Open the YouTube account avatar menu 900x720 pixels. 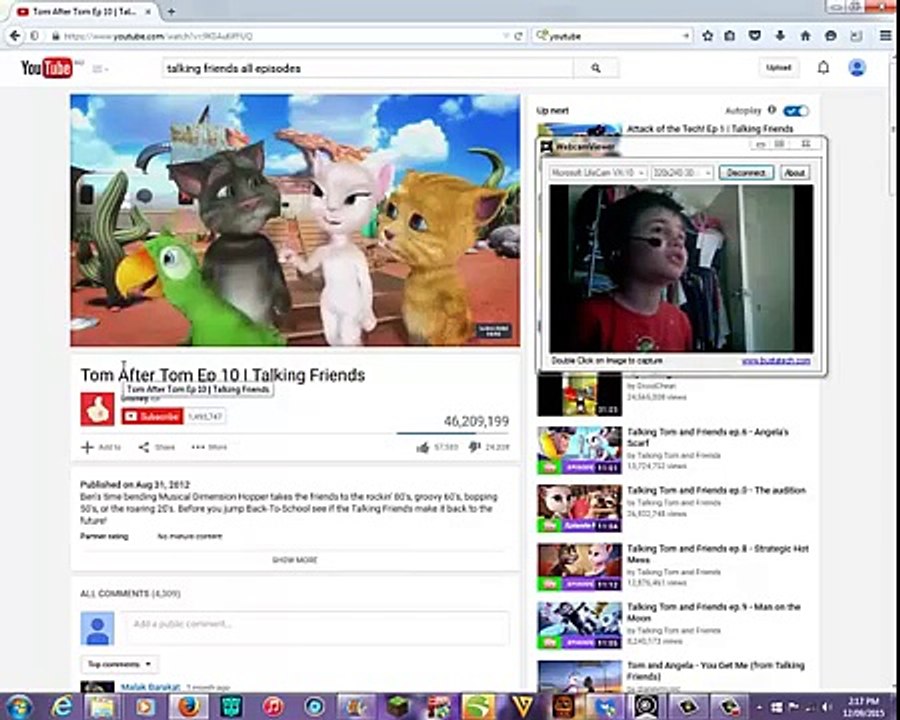[x=857, y=68]
